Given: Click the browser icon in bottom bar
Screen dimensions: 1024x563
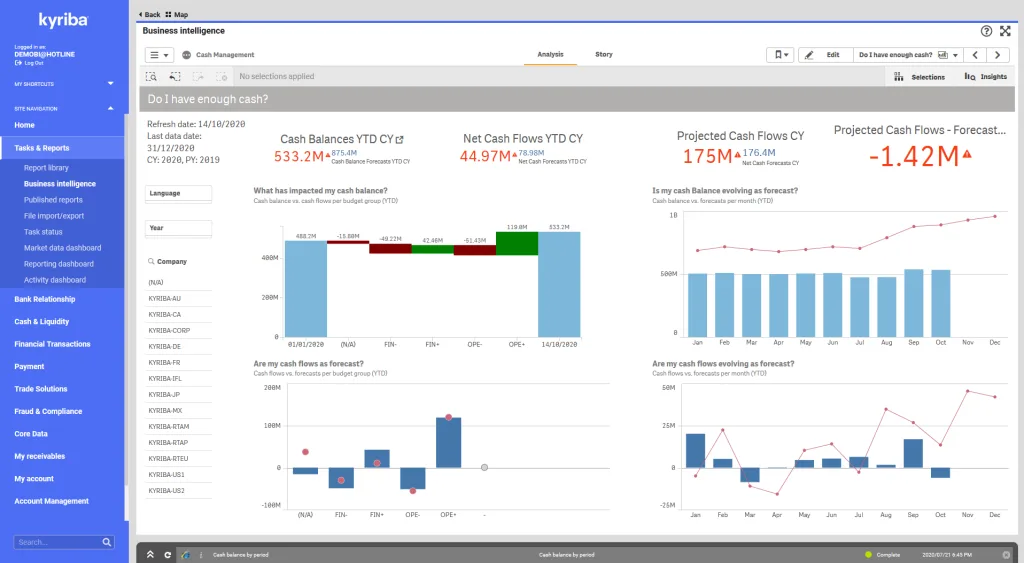Looking at the screenshot, I should pyautogui.click(x=185, y=555).
